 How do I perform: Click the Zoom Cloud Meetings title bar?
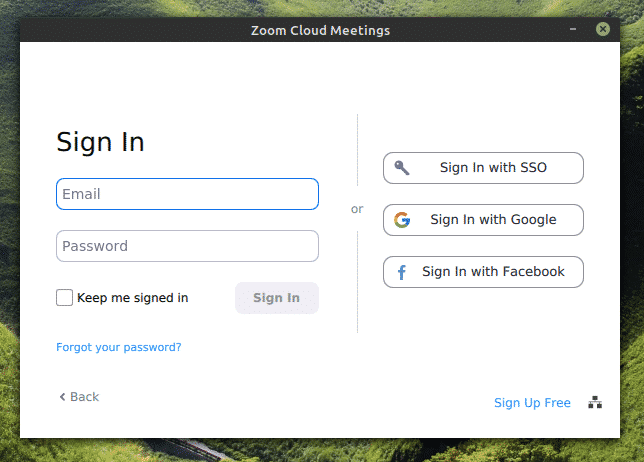(x=320, y=30)
